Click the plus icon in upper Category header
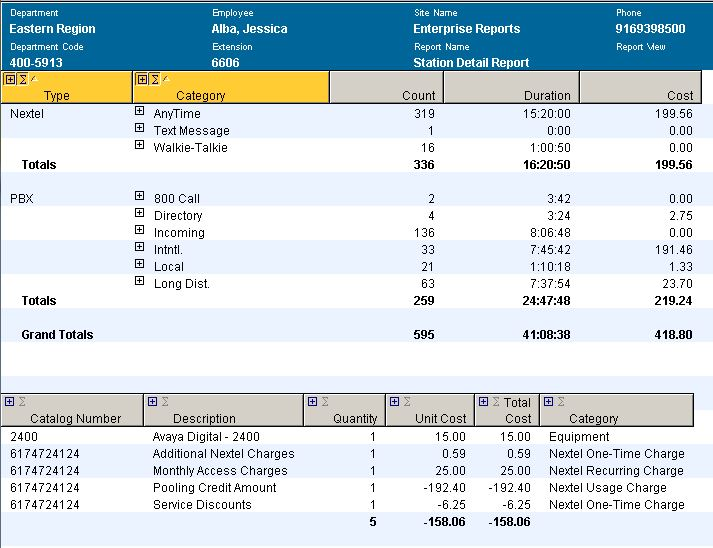Screen dimensions: 713x548 (x=142, y=79)
